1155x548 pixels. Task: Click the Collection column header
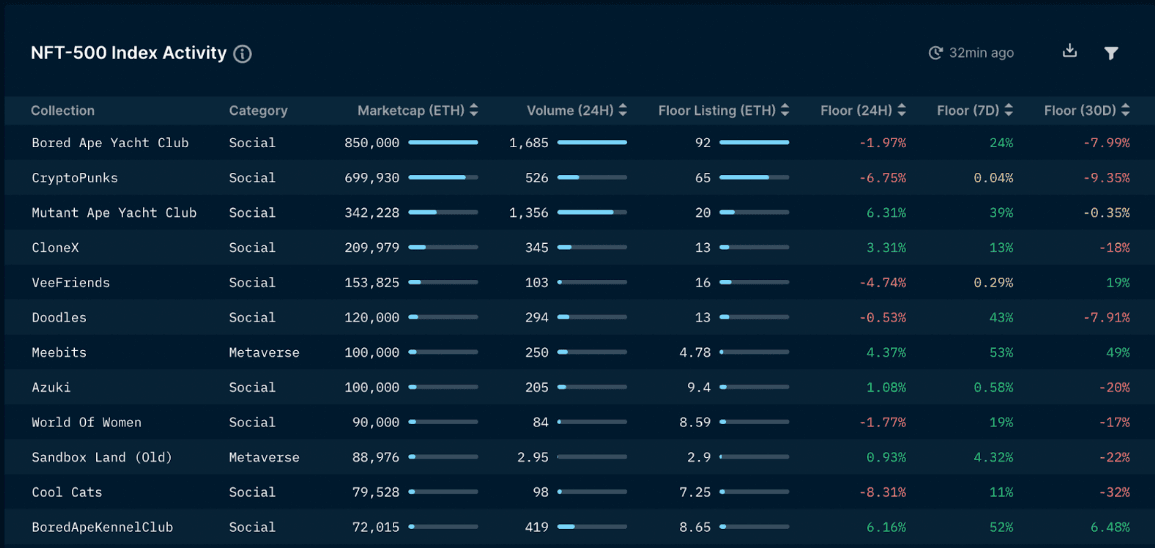pos(63,111)
